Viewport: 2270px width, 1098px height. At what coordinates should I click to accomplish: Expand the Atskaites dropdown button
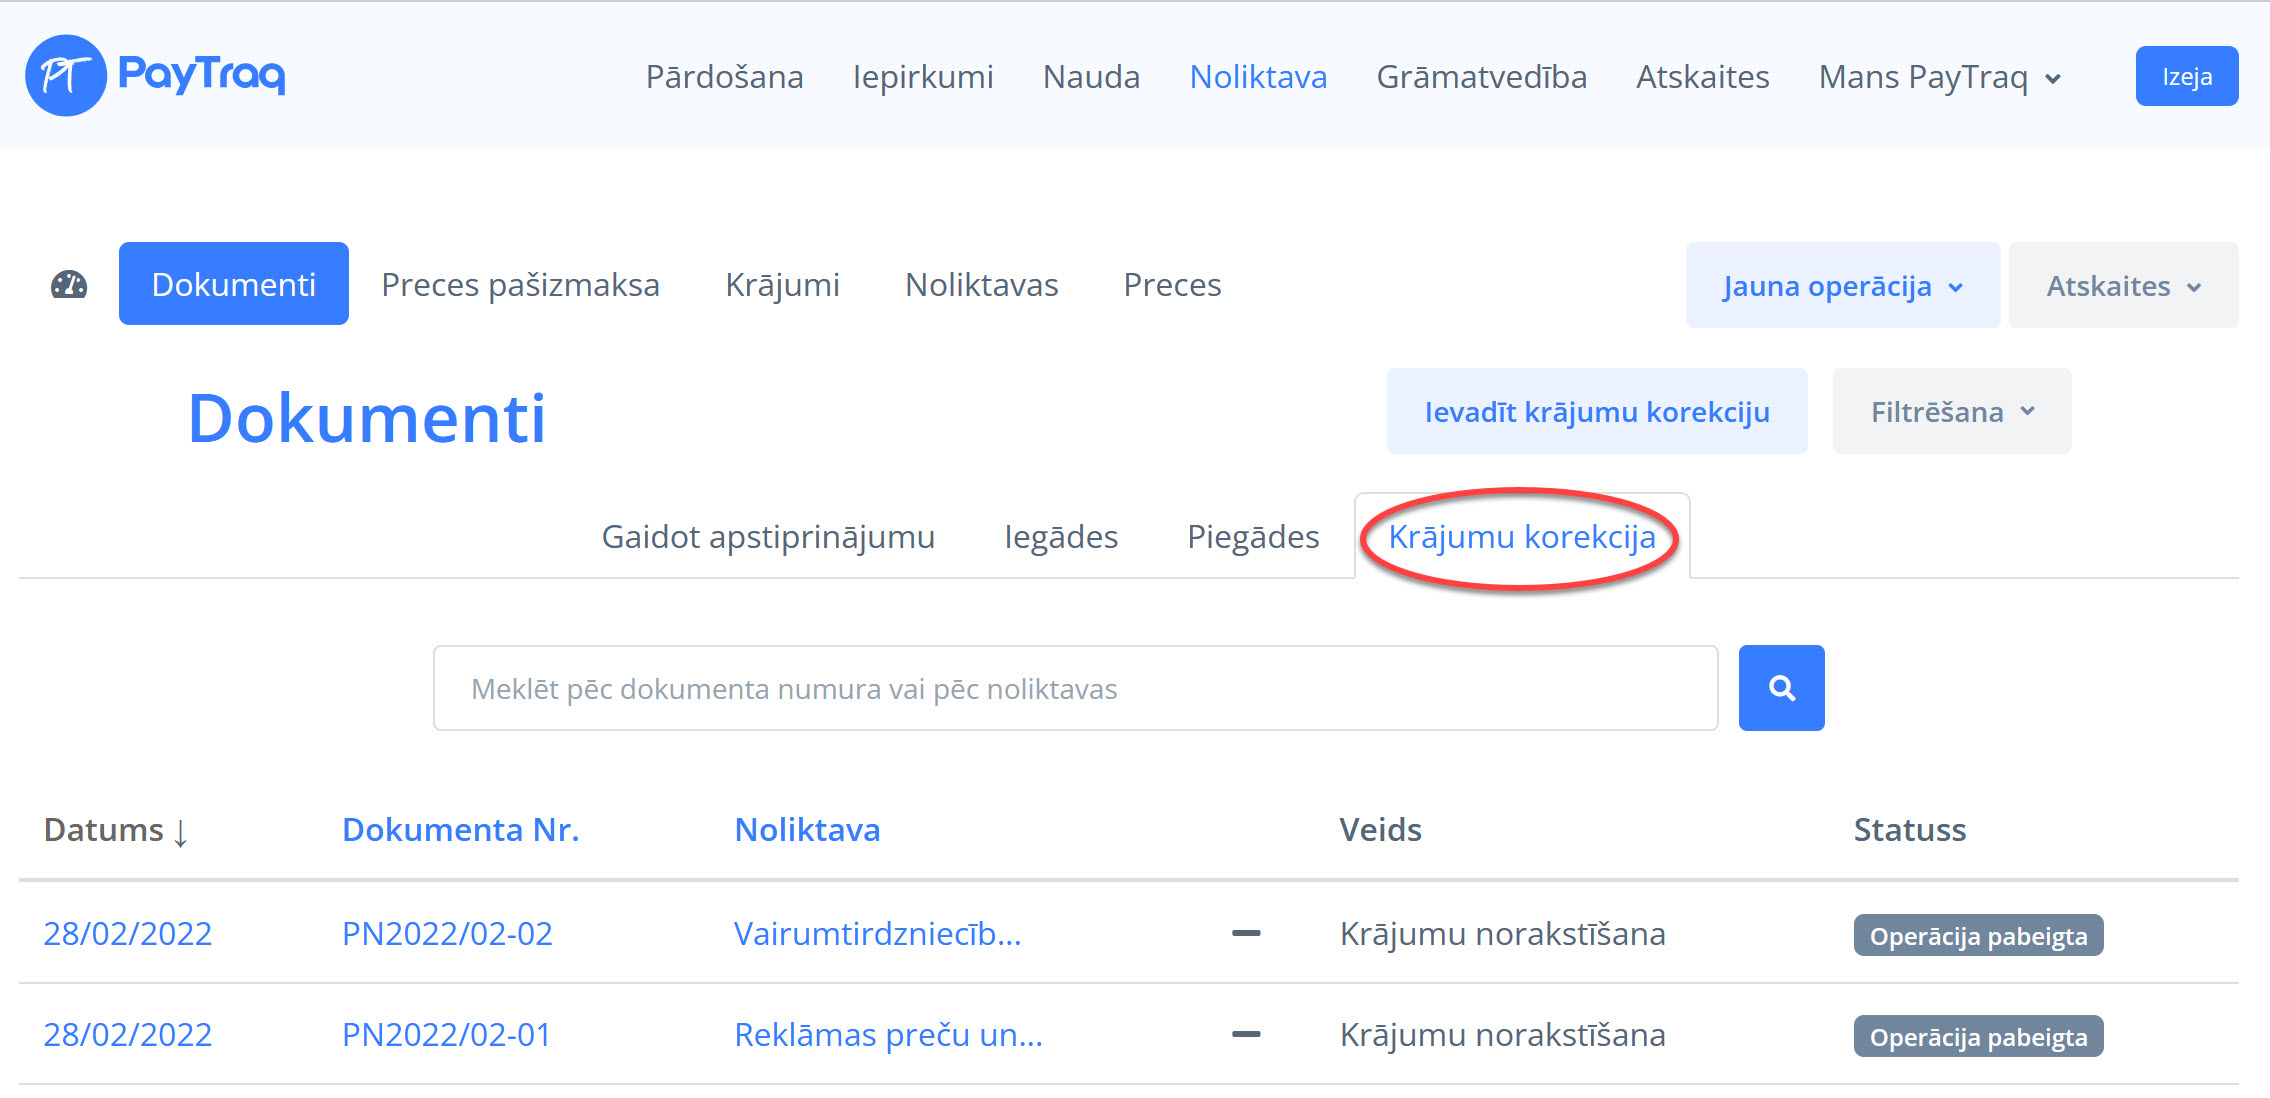pos(2123,286)
